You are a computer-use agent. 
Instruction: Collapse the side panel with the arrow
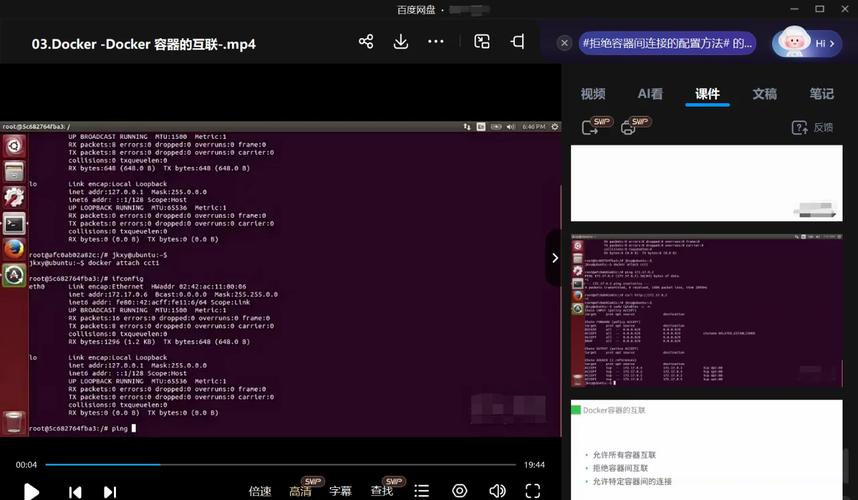pos(554,258)
